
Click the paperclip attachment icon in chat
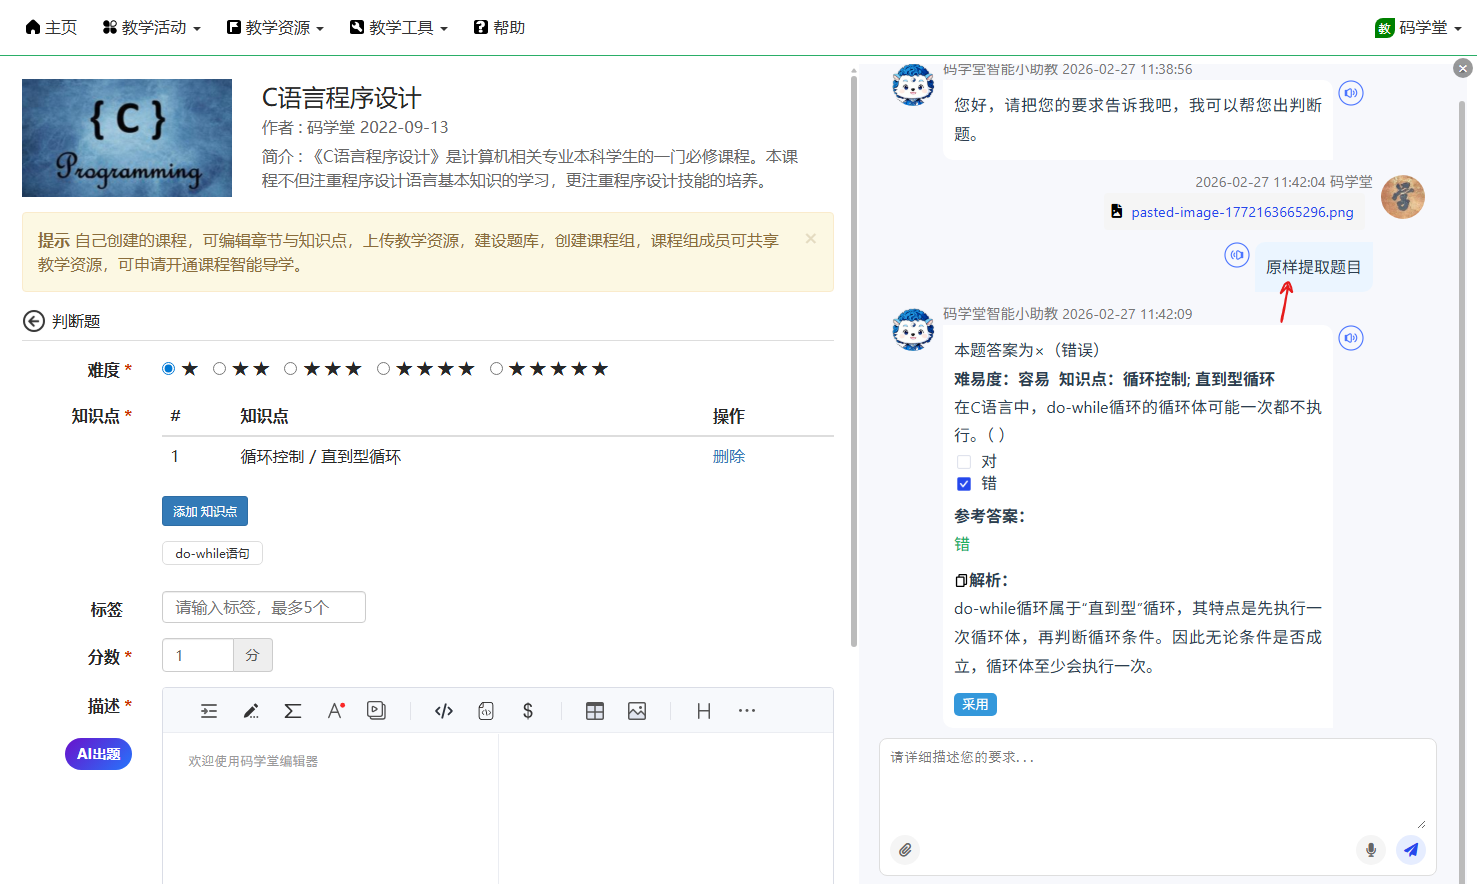coord(905,850)
